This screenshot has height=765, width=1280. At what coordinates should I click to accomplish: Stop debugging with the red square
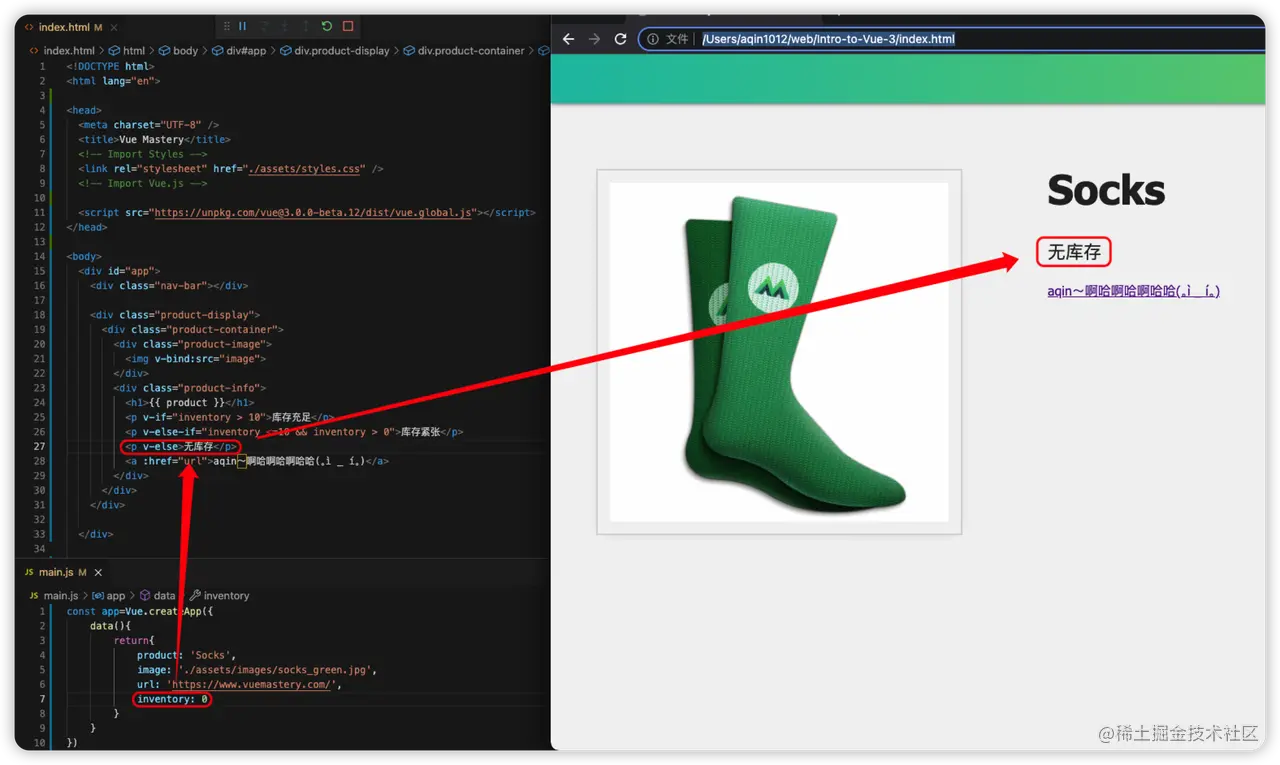coord(348,27)
